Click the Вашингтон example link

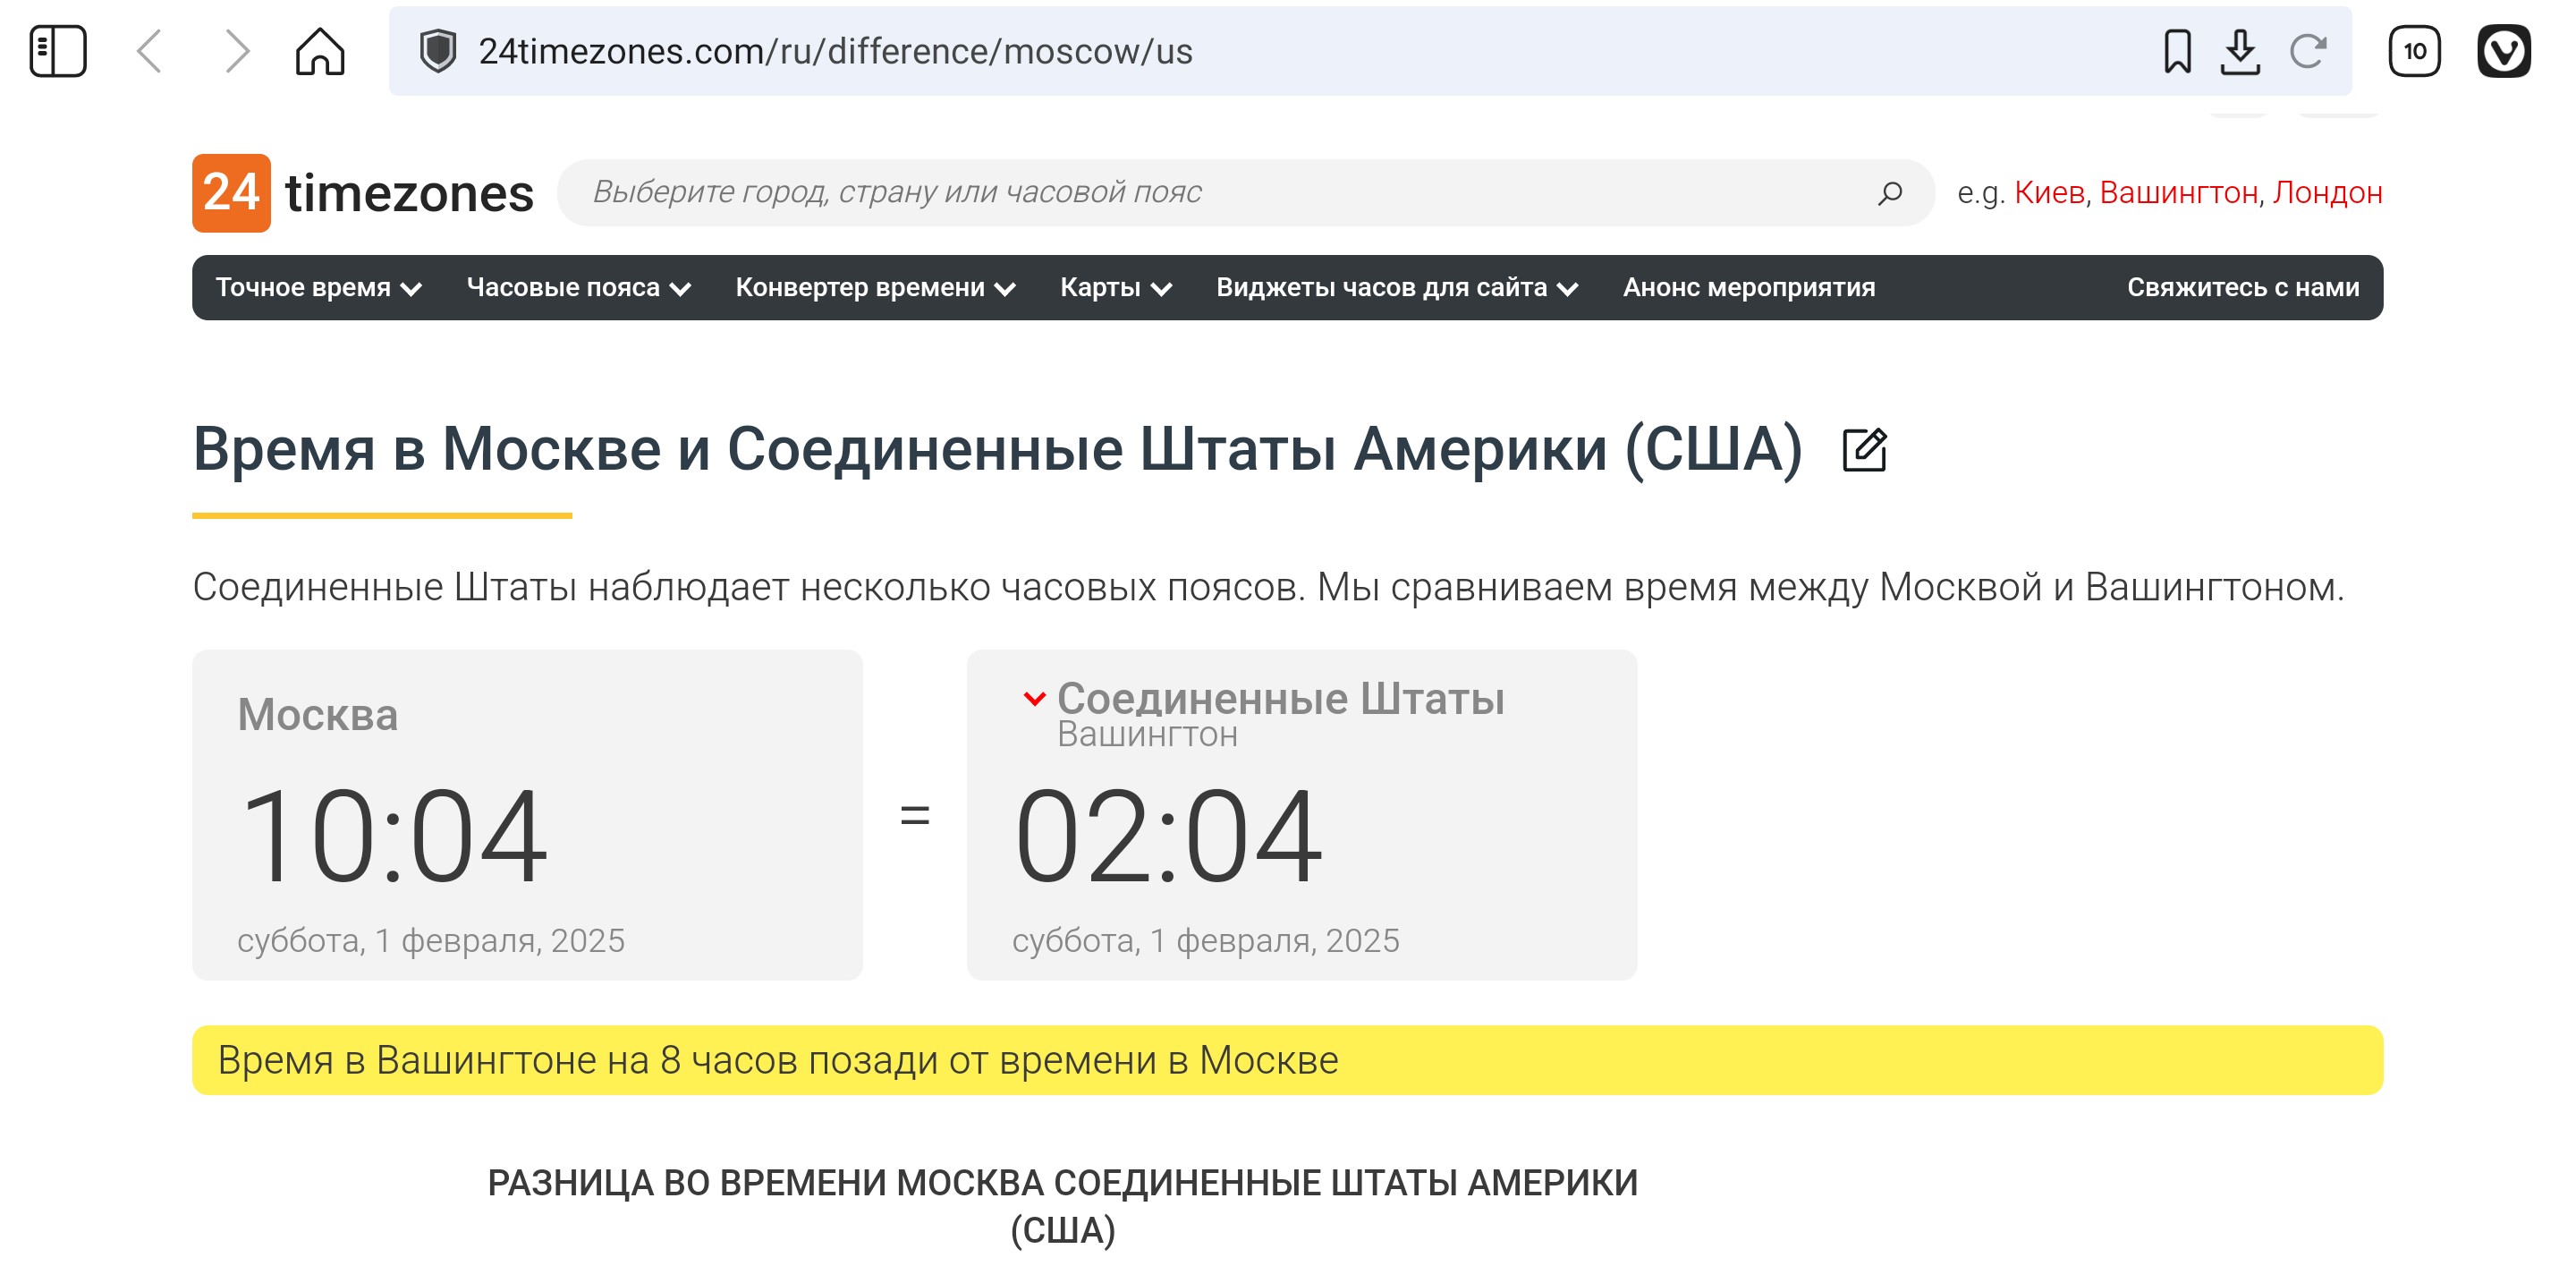2178,193
